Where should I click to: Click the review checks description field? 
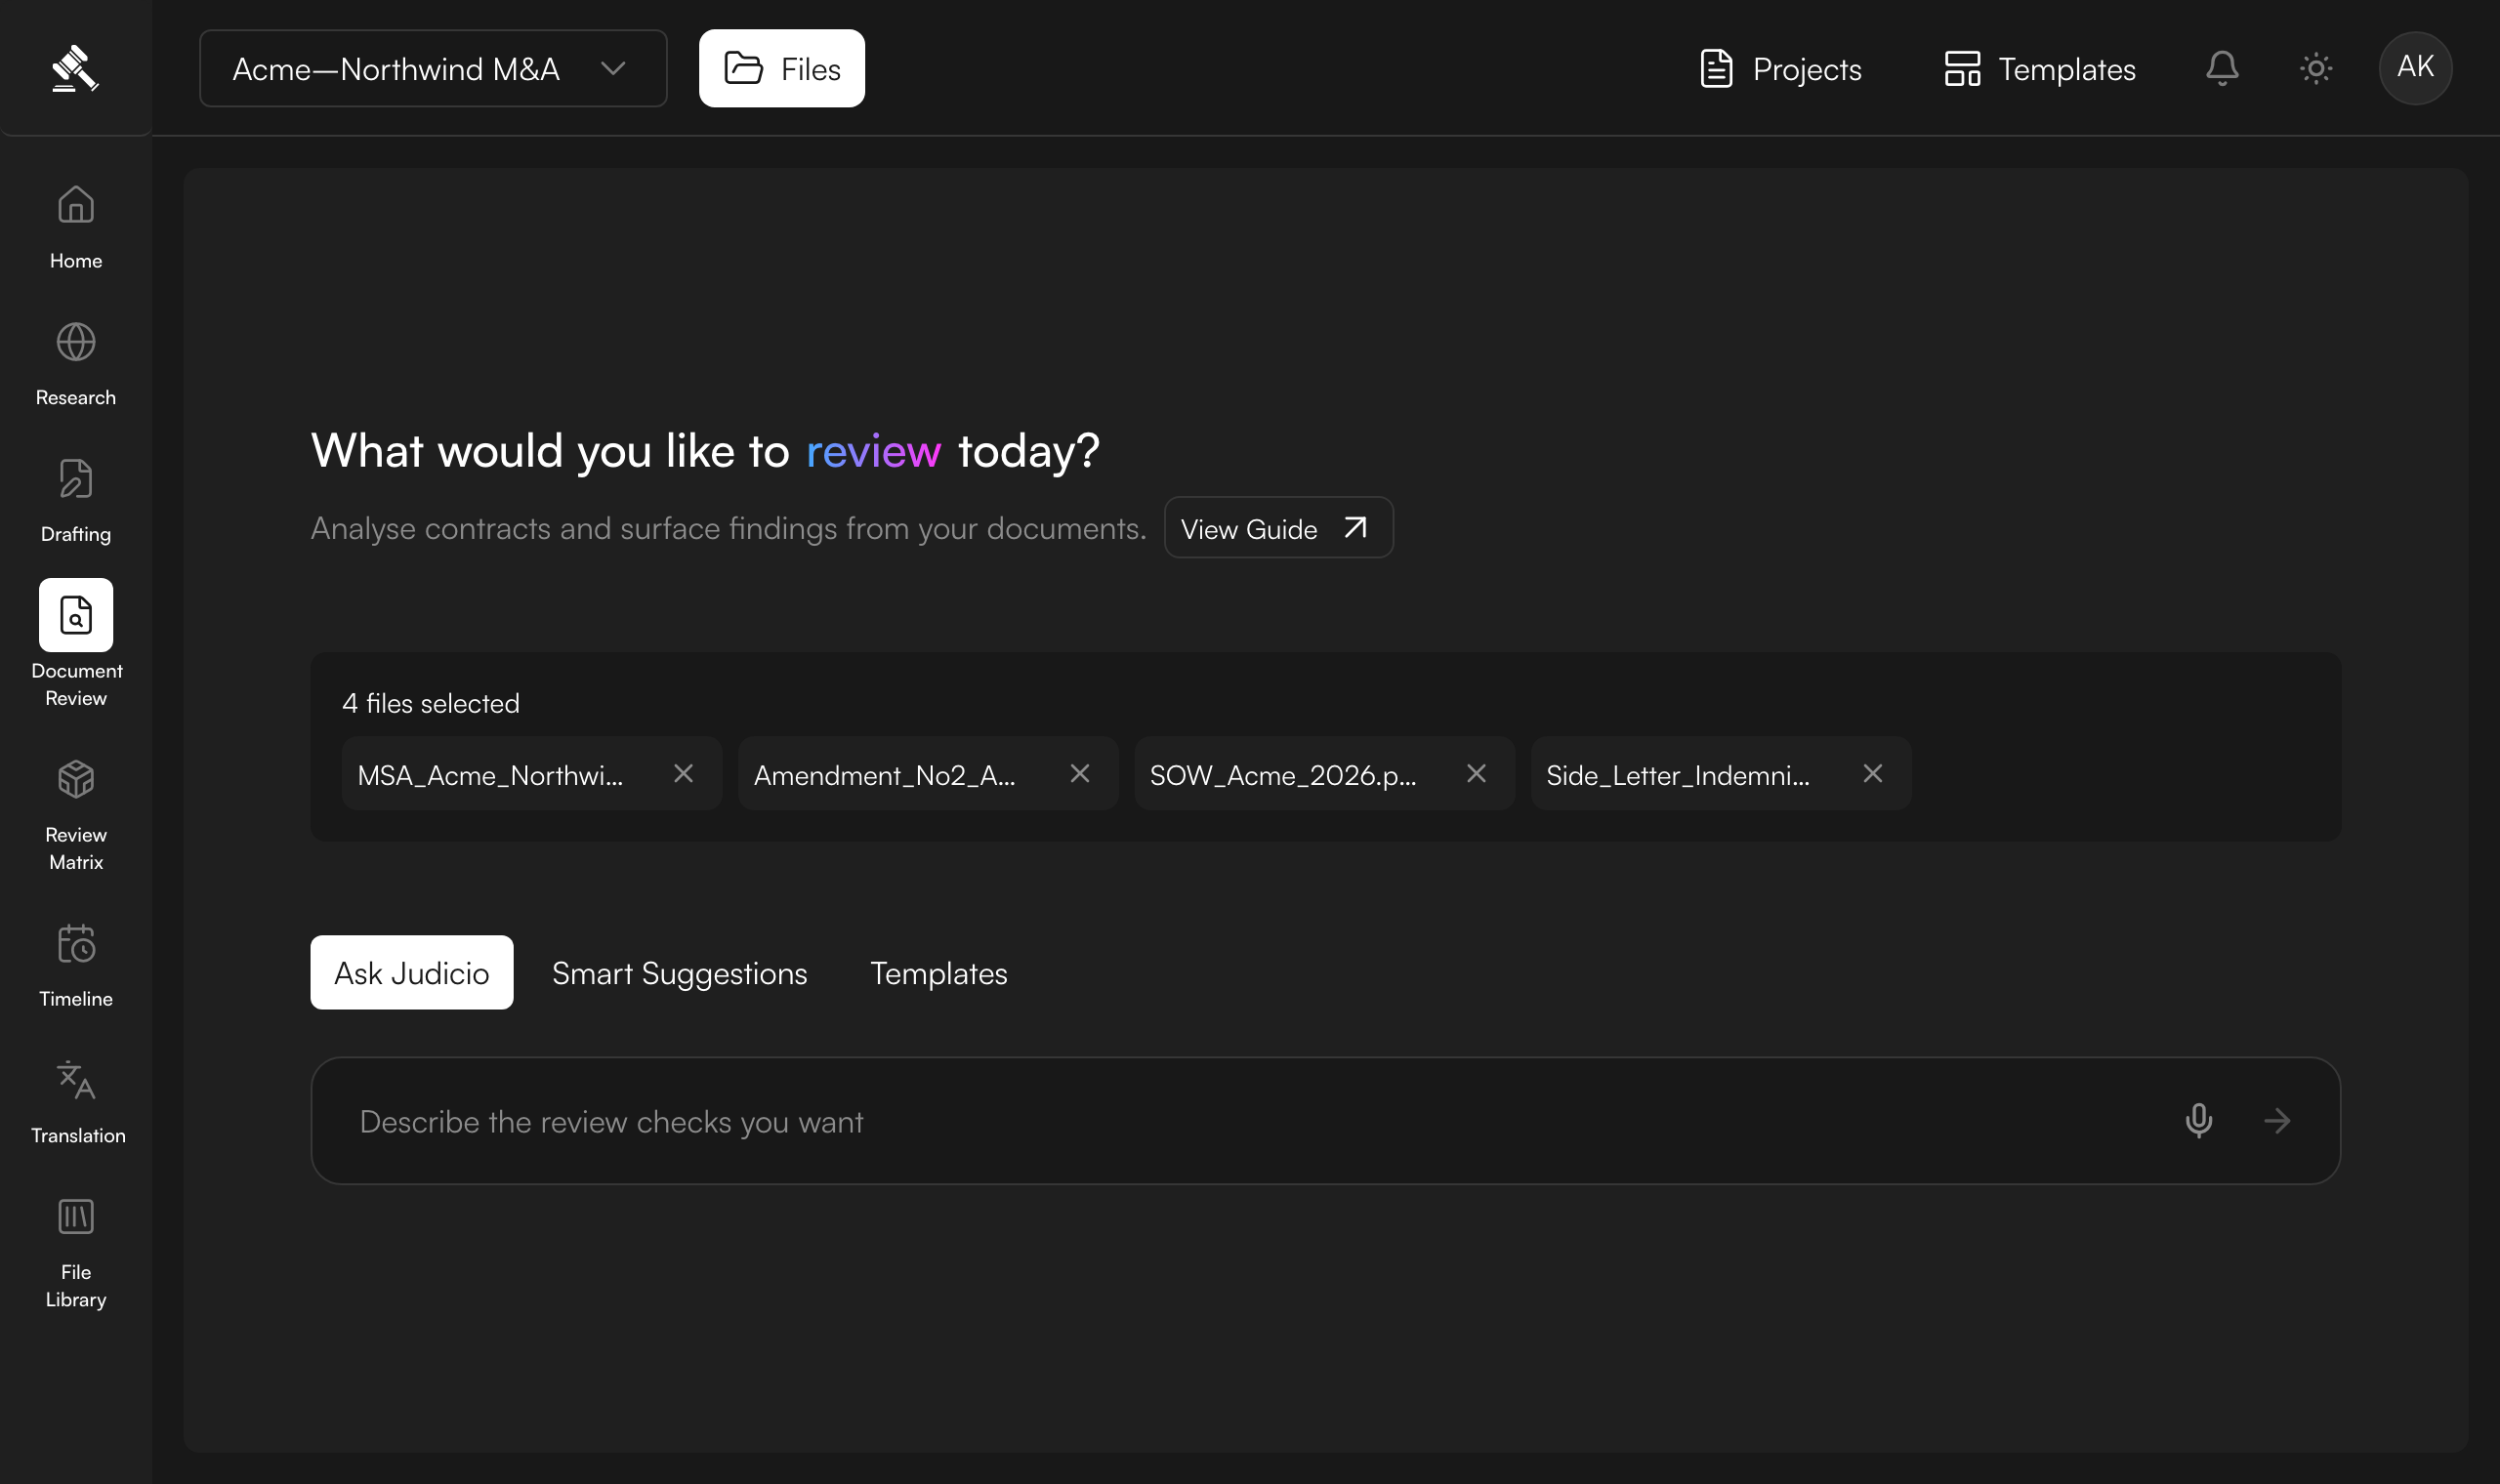[x=1240, y=1121]
